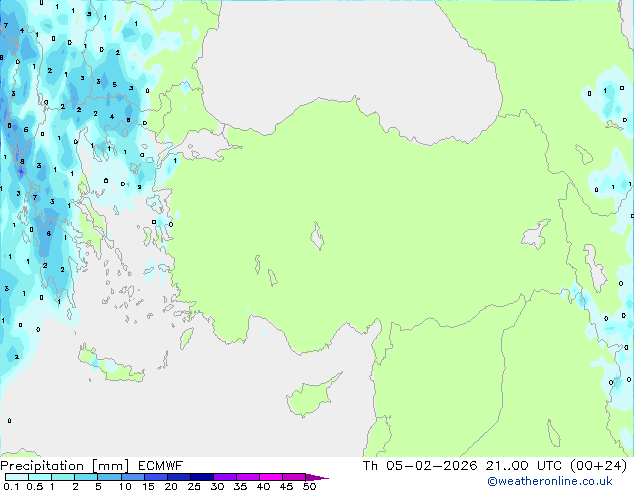Click Lake Tuz in central Turkey
The image size is (634, 490).
(319, 240)
